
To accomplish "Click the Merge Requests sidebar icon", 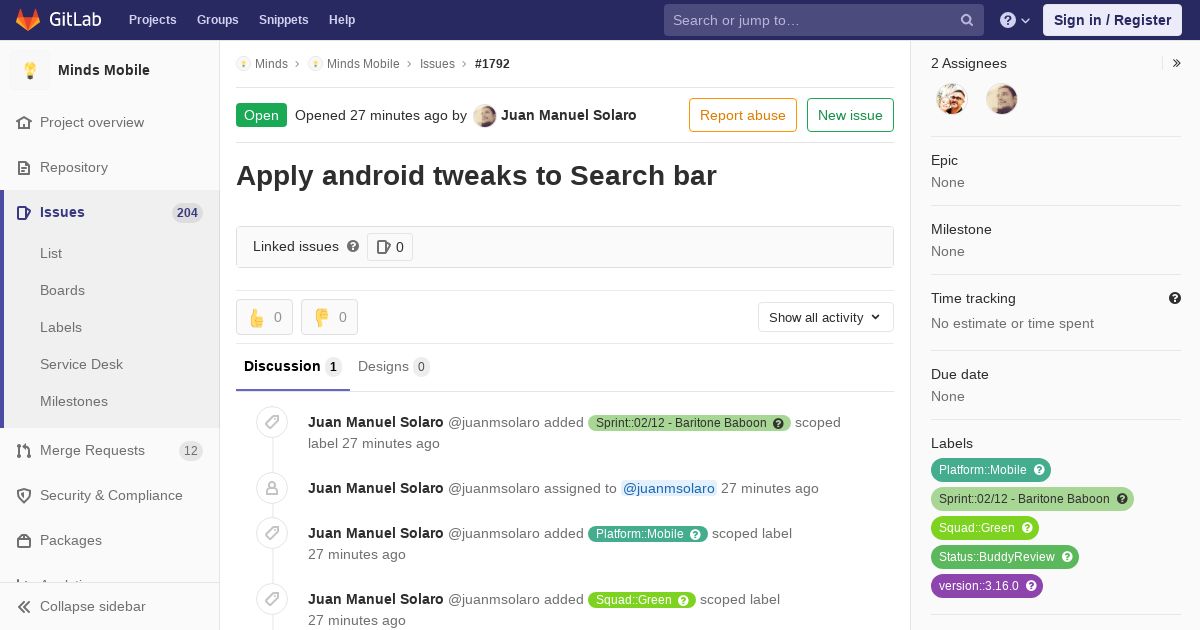I will pos(24,450).
